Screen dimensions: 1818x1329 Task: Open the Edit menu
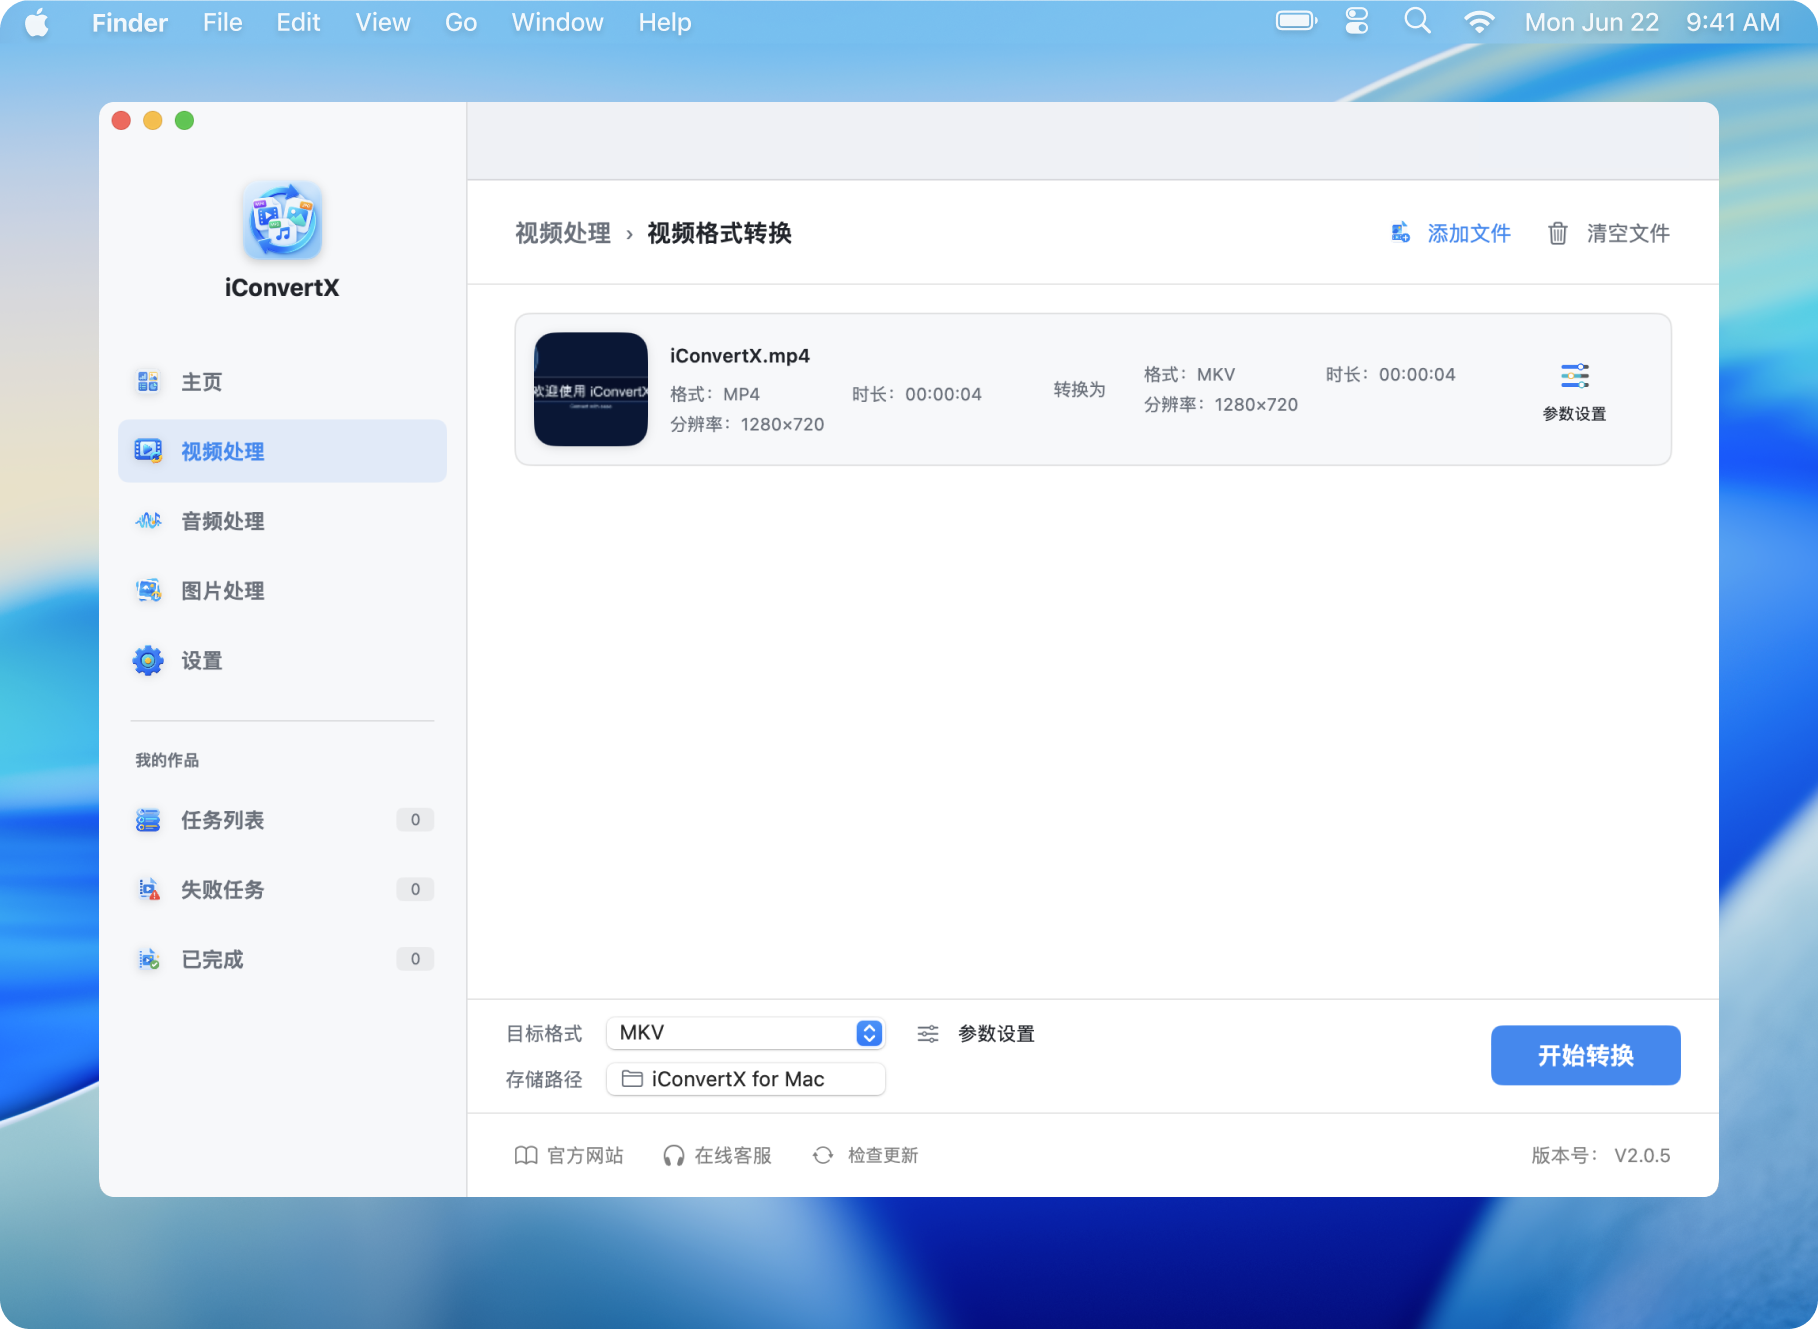click(x=298, y=22)
